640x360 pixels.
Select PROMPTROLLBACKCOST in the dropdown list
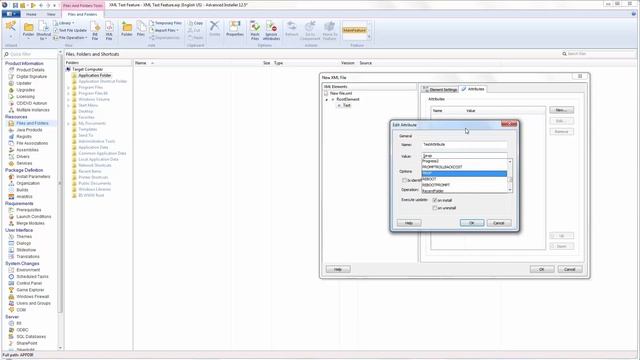[464, 167]
